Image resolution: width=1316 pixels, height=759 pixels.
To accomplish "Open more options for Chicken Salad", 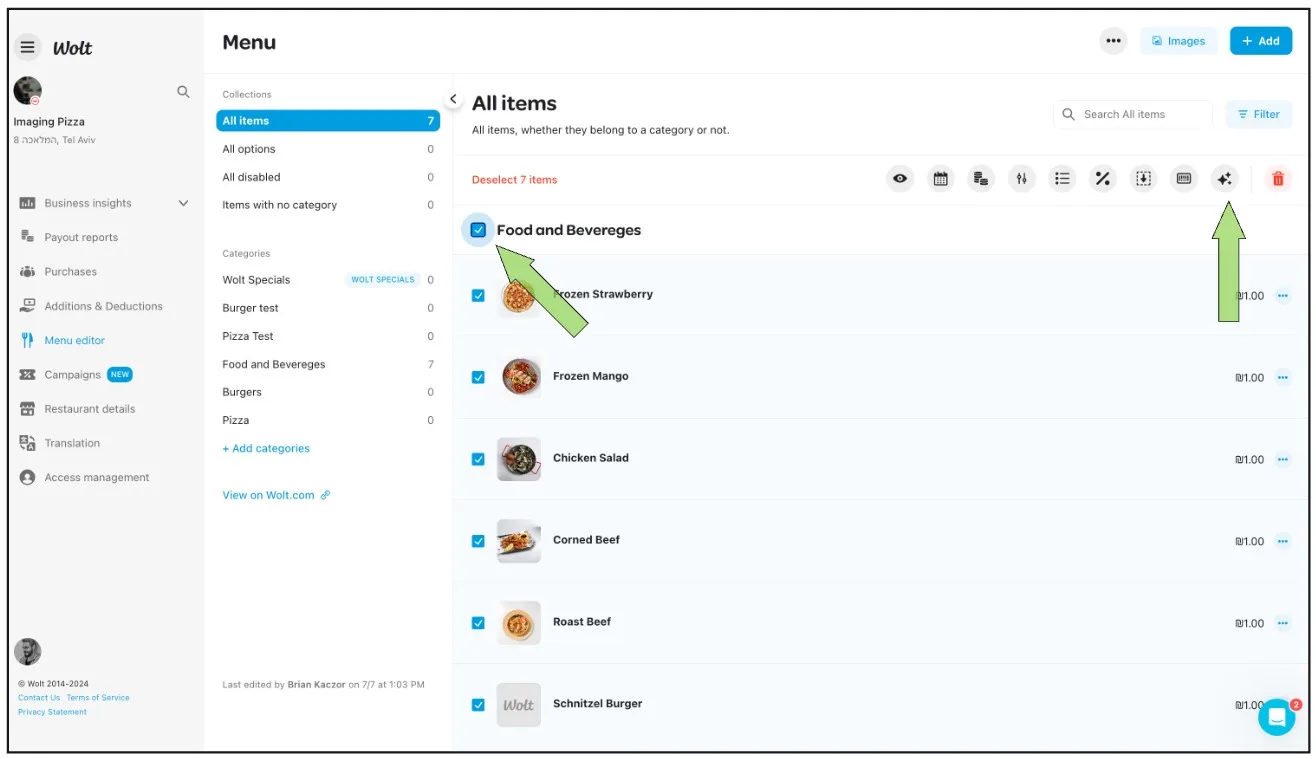I will (x=1283, y=459).
